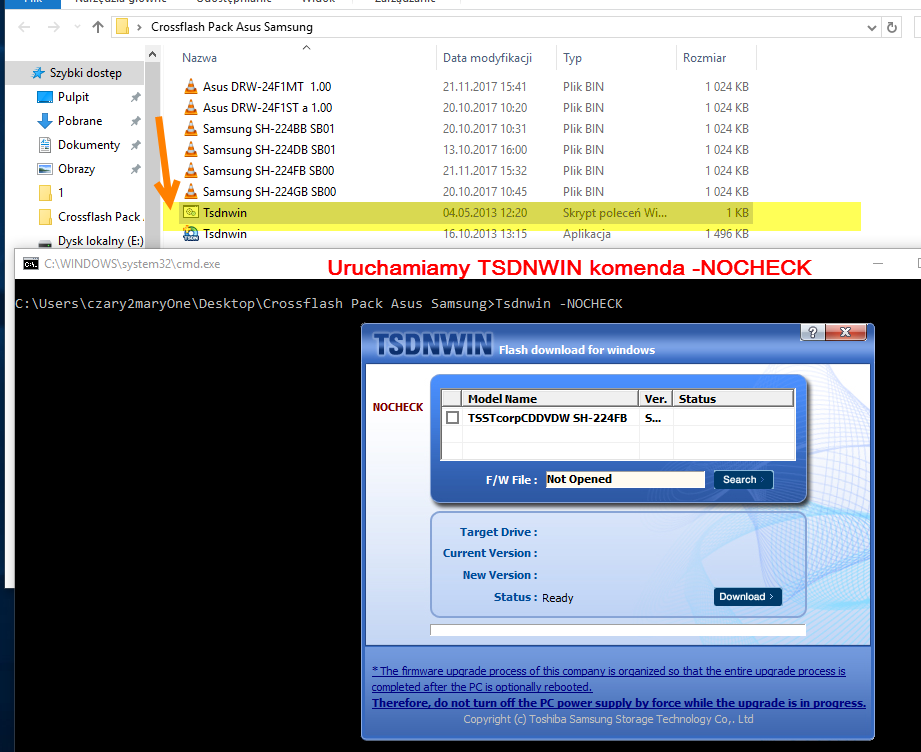Open Crossflash Pack folder in sidebar
Screen dimensions: 921x752
click(45, 217)
